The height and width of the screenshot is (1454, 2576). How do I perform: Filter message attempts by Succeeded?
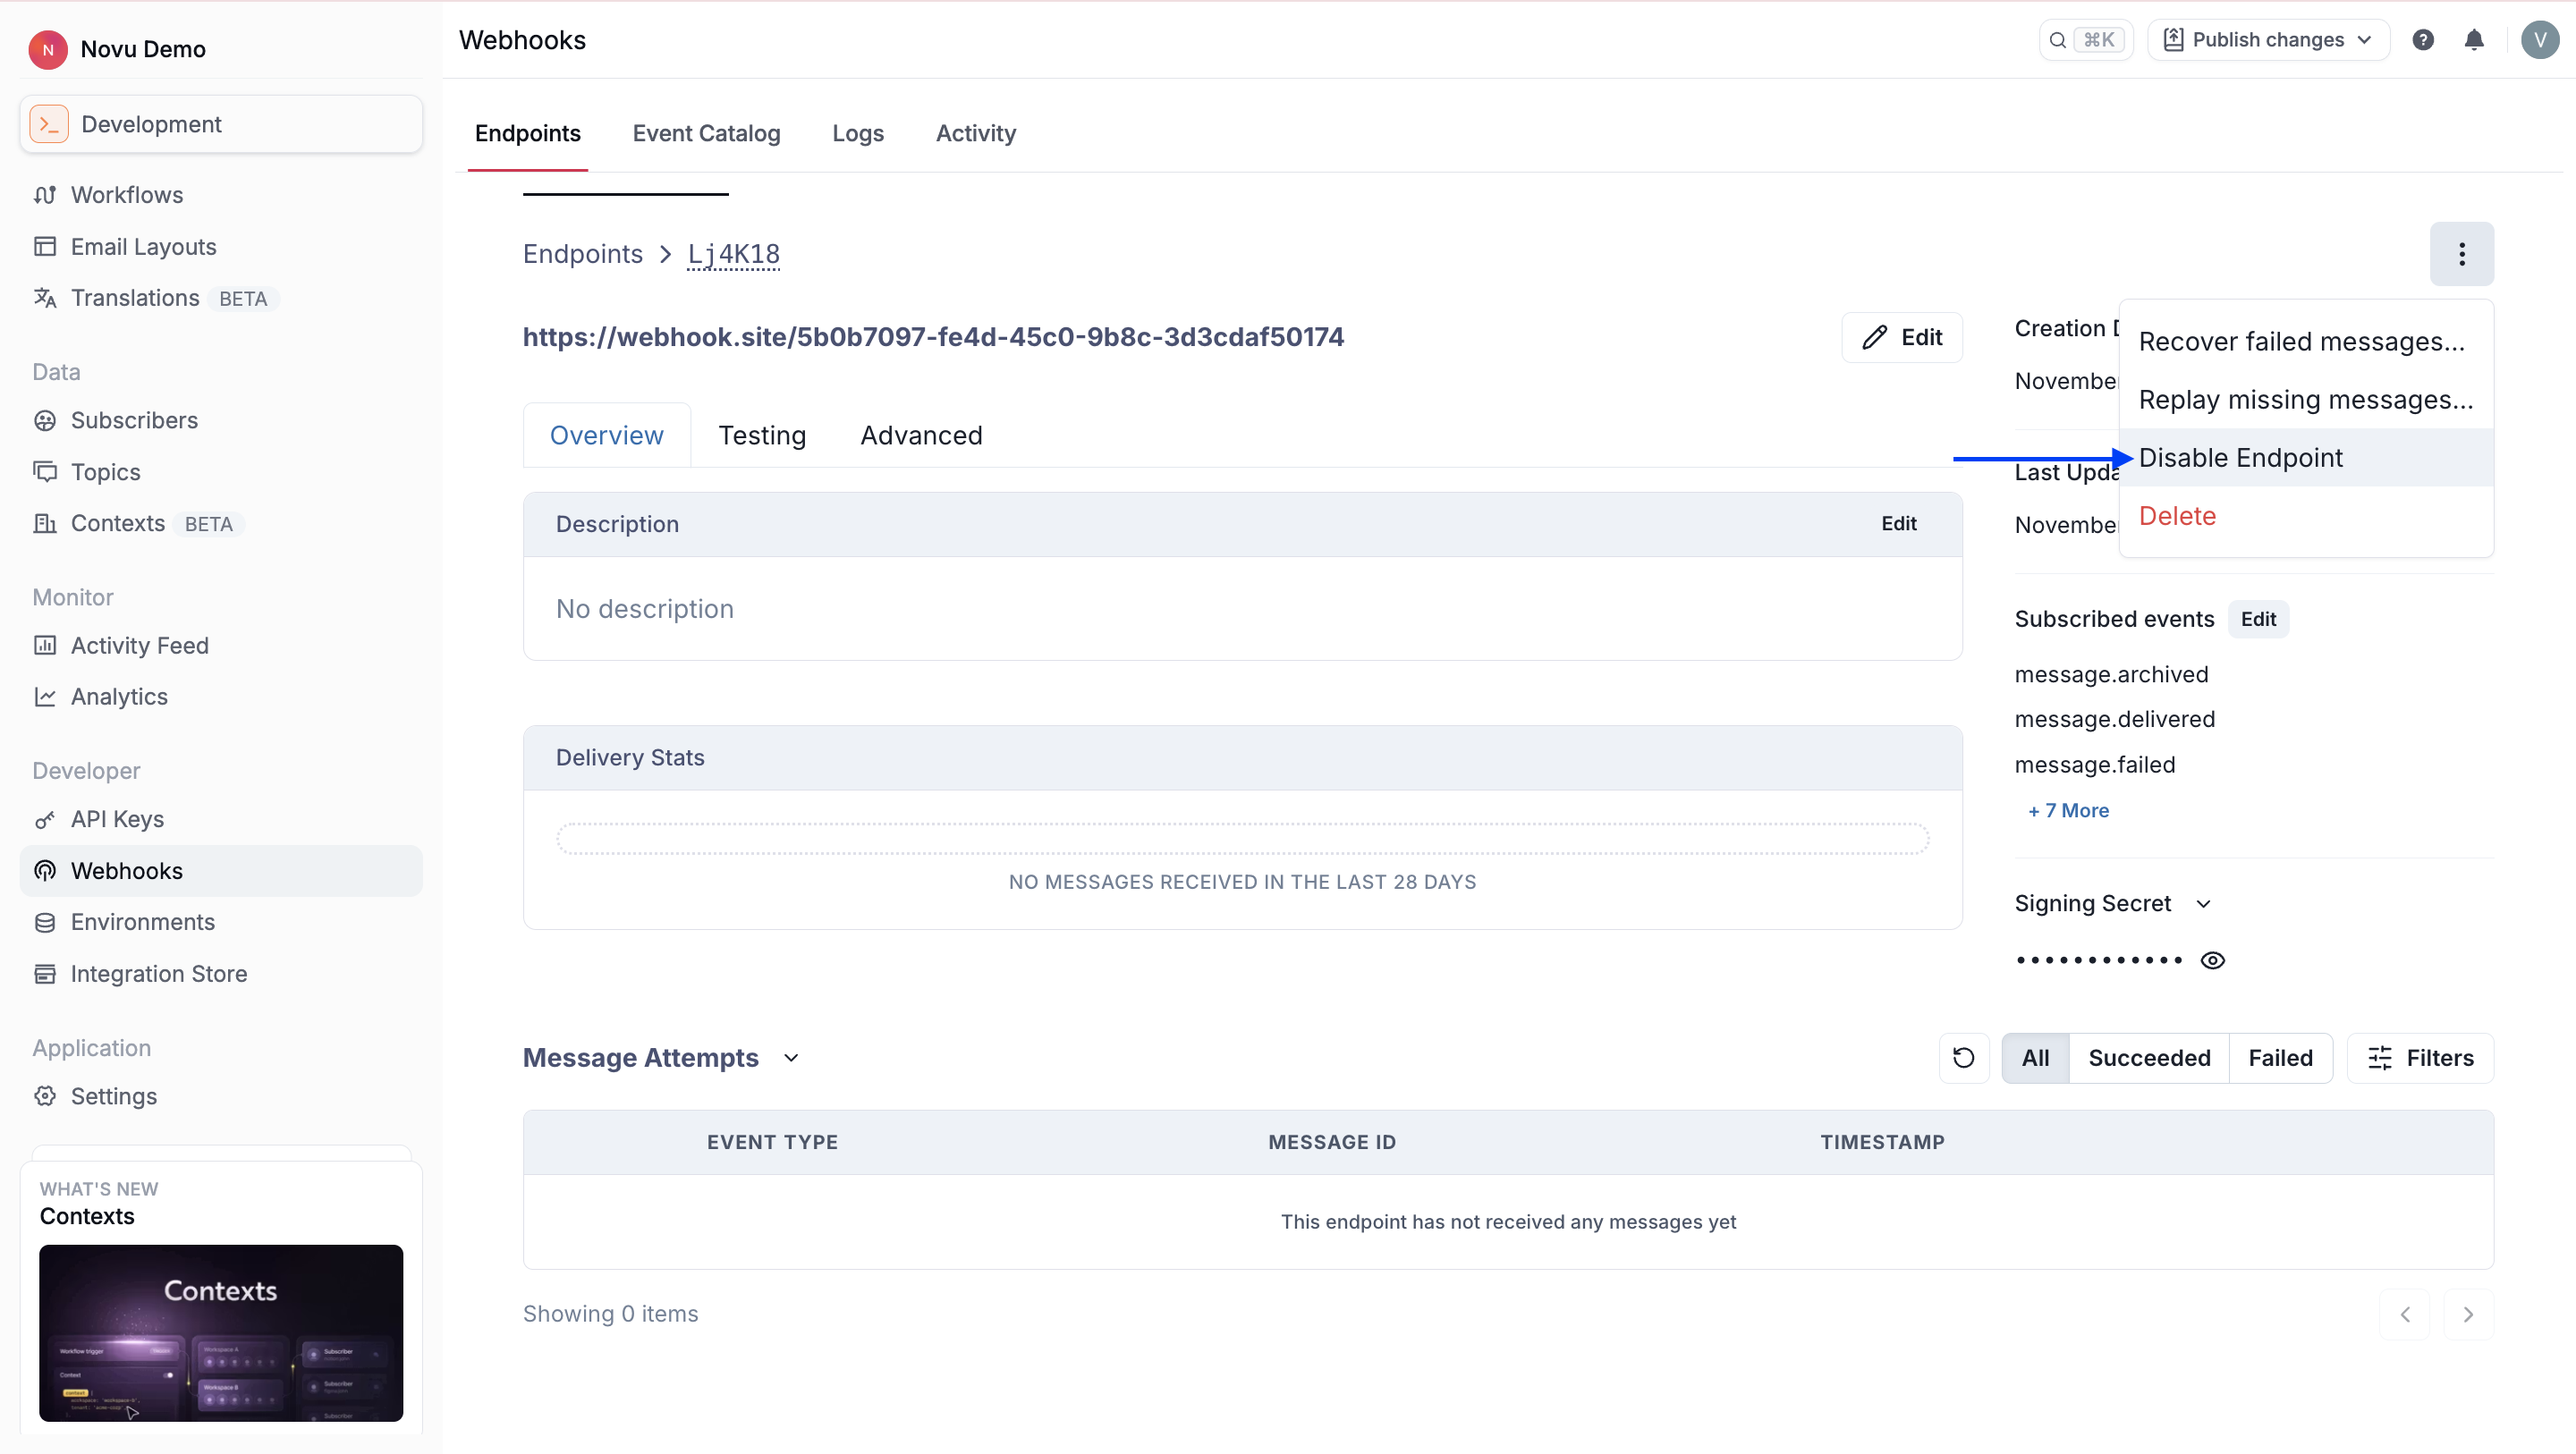click(x=2150, y=1057)
